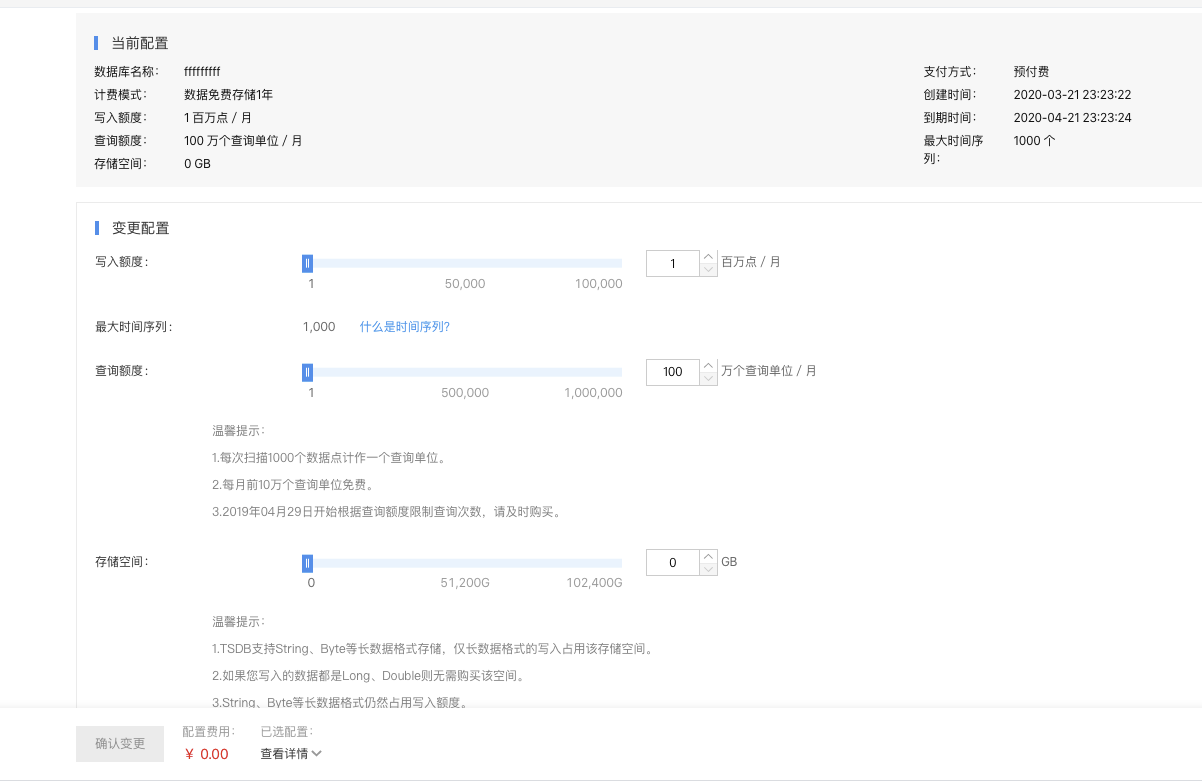Click the write quota slider handle

coord(308,263)
